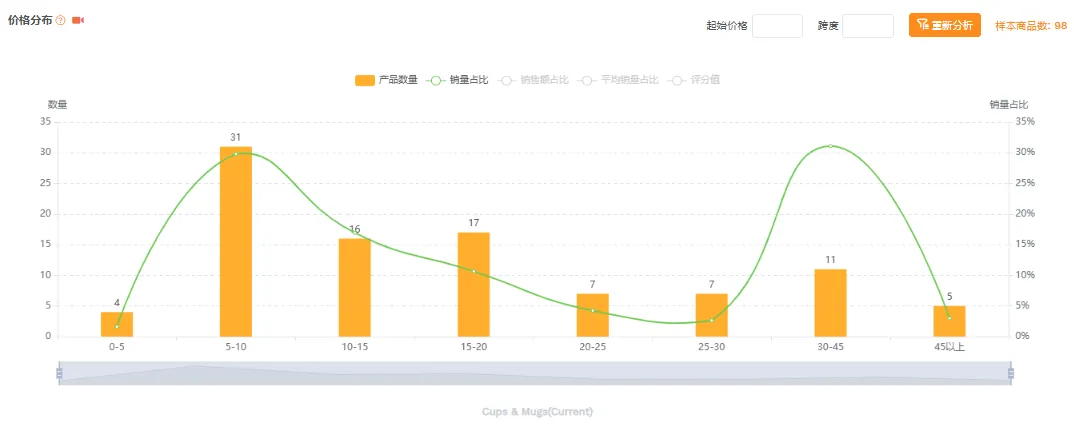Click the 10-15 bar showing 16
Viewport: 1074px width, 442px height.
pos(355,287)
